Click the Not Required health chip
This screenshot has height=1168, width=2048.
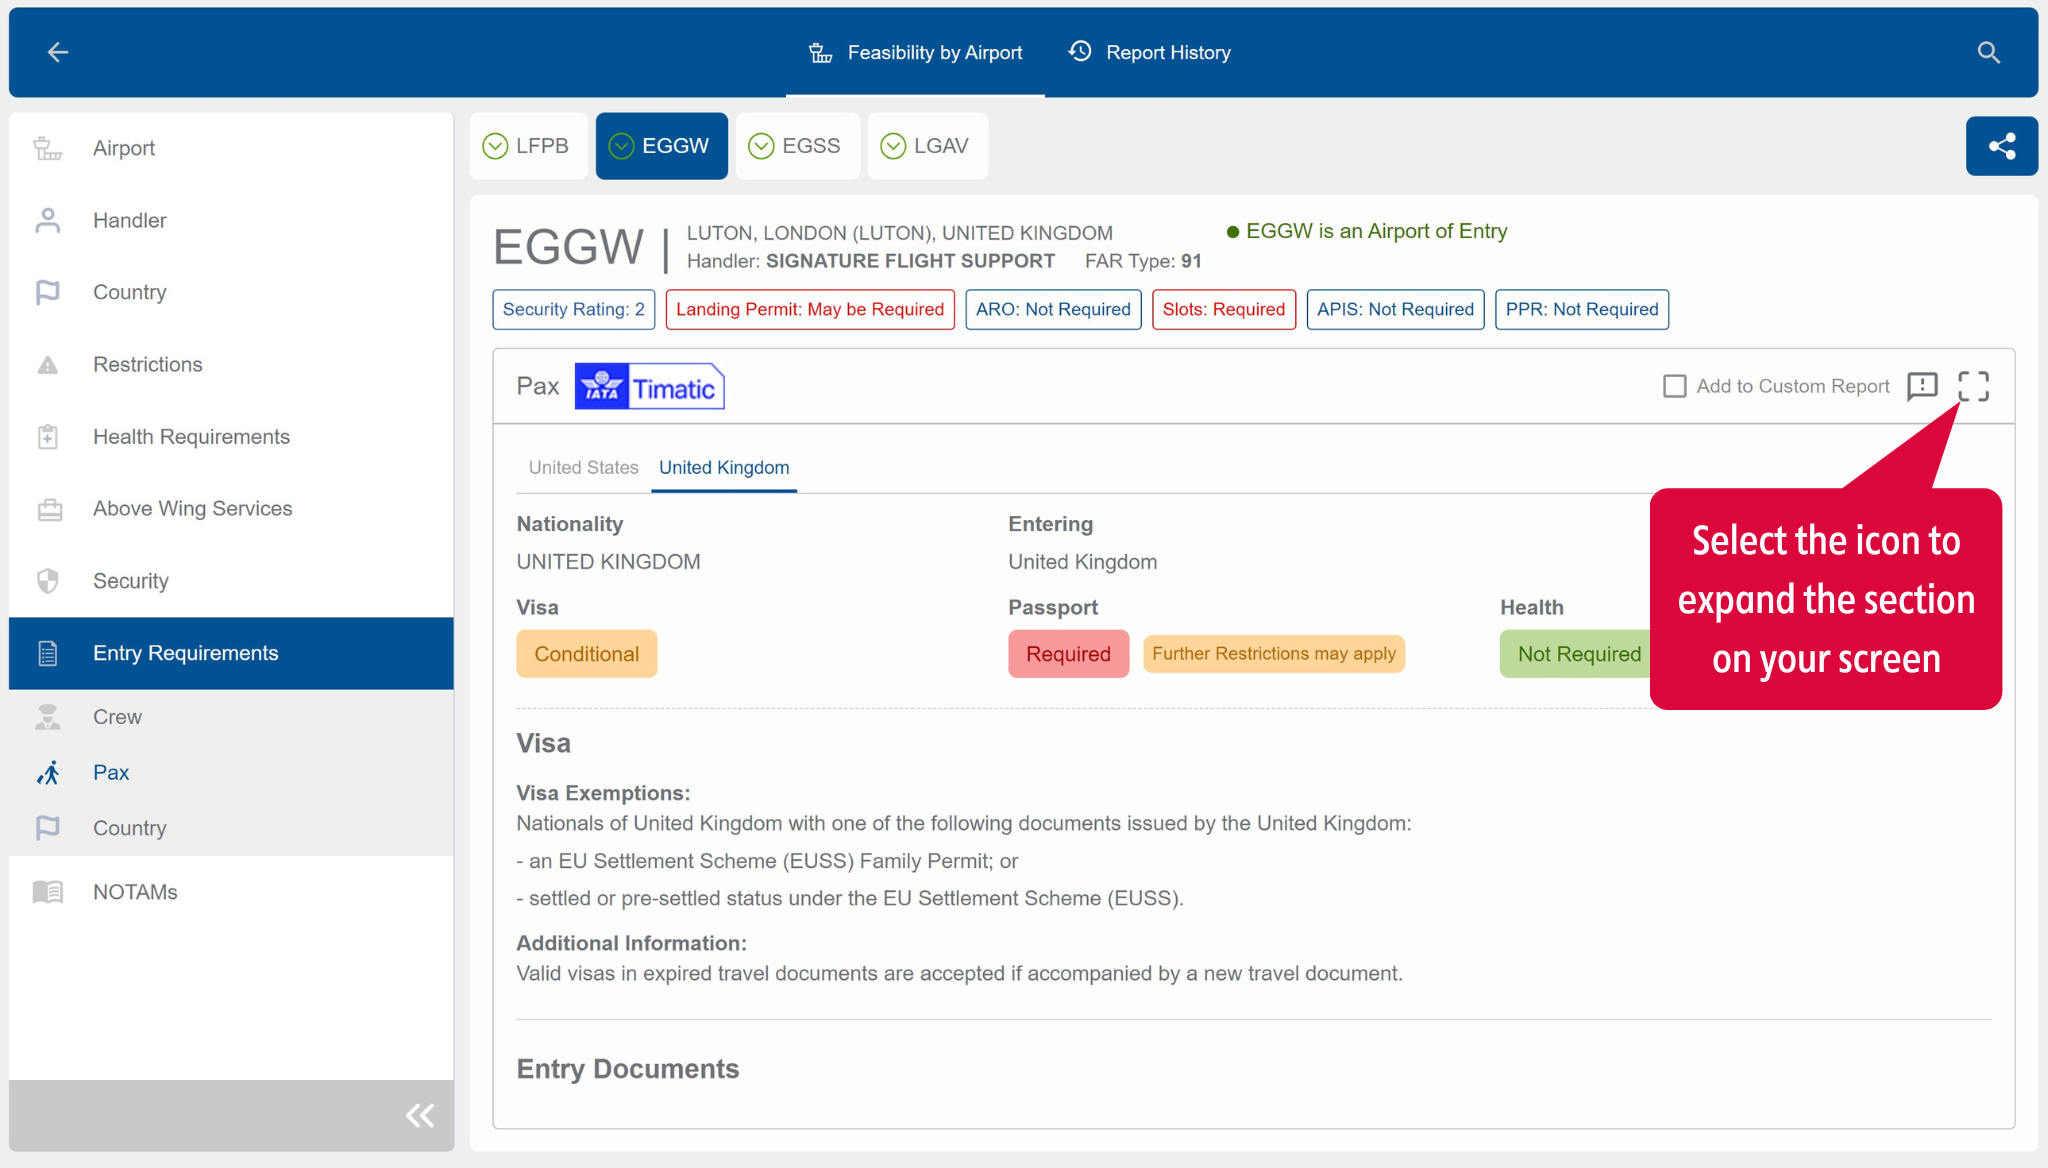(x=1577, y=654)
